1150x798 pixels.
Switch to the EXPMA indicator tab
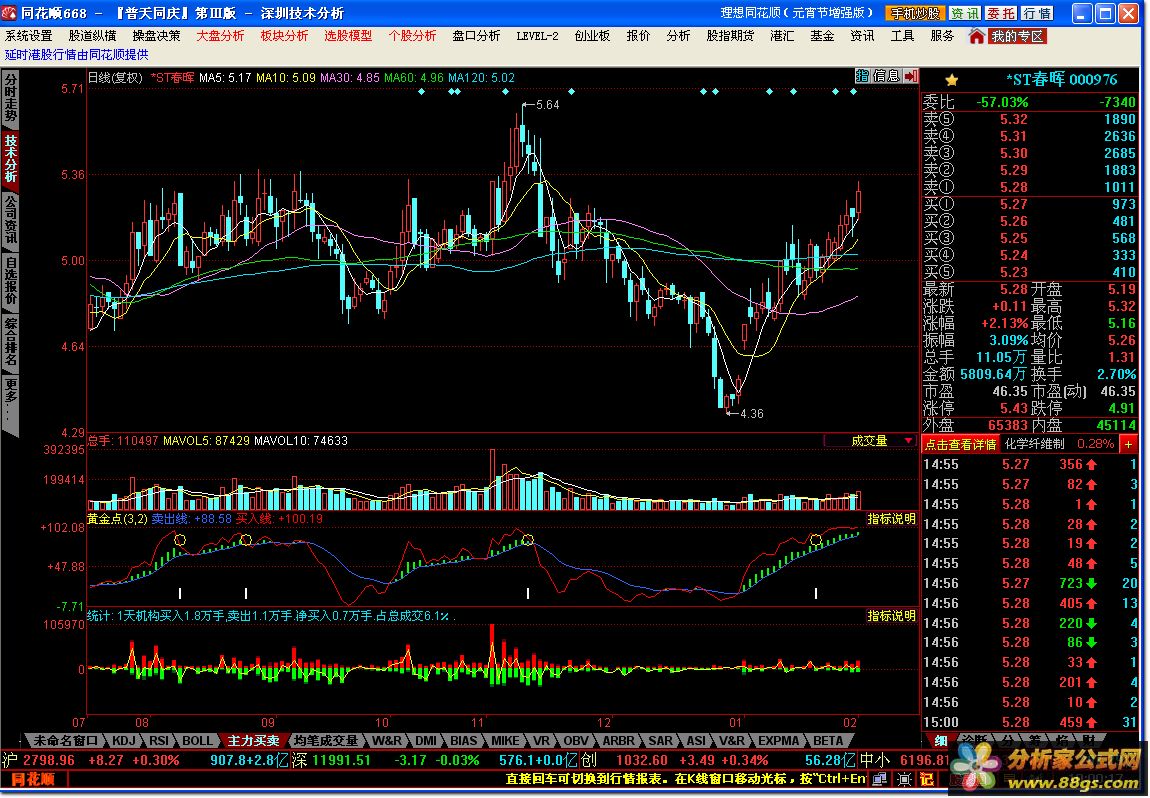(778, 741)
